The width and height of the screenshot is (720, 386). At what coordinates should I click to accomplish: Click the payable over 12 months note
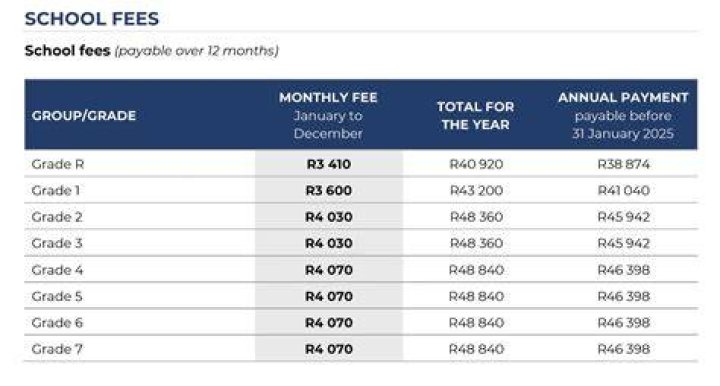click(x=197, y=51)
